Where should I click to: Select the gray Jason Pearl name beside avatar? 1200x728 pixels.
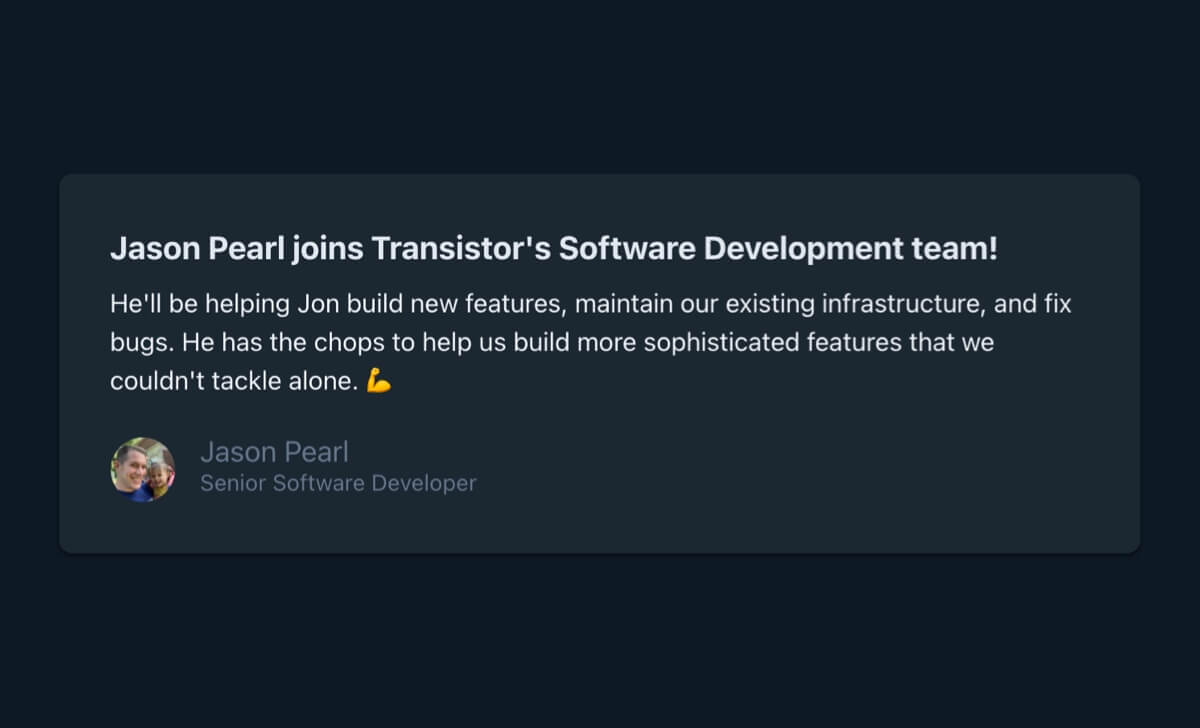pyautogui.click(x=274, y=452)
